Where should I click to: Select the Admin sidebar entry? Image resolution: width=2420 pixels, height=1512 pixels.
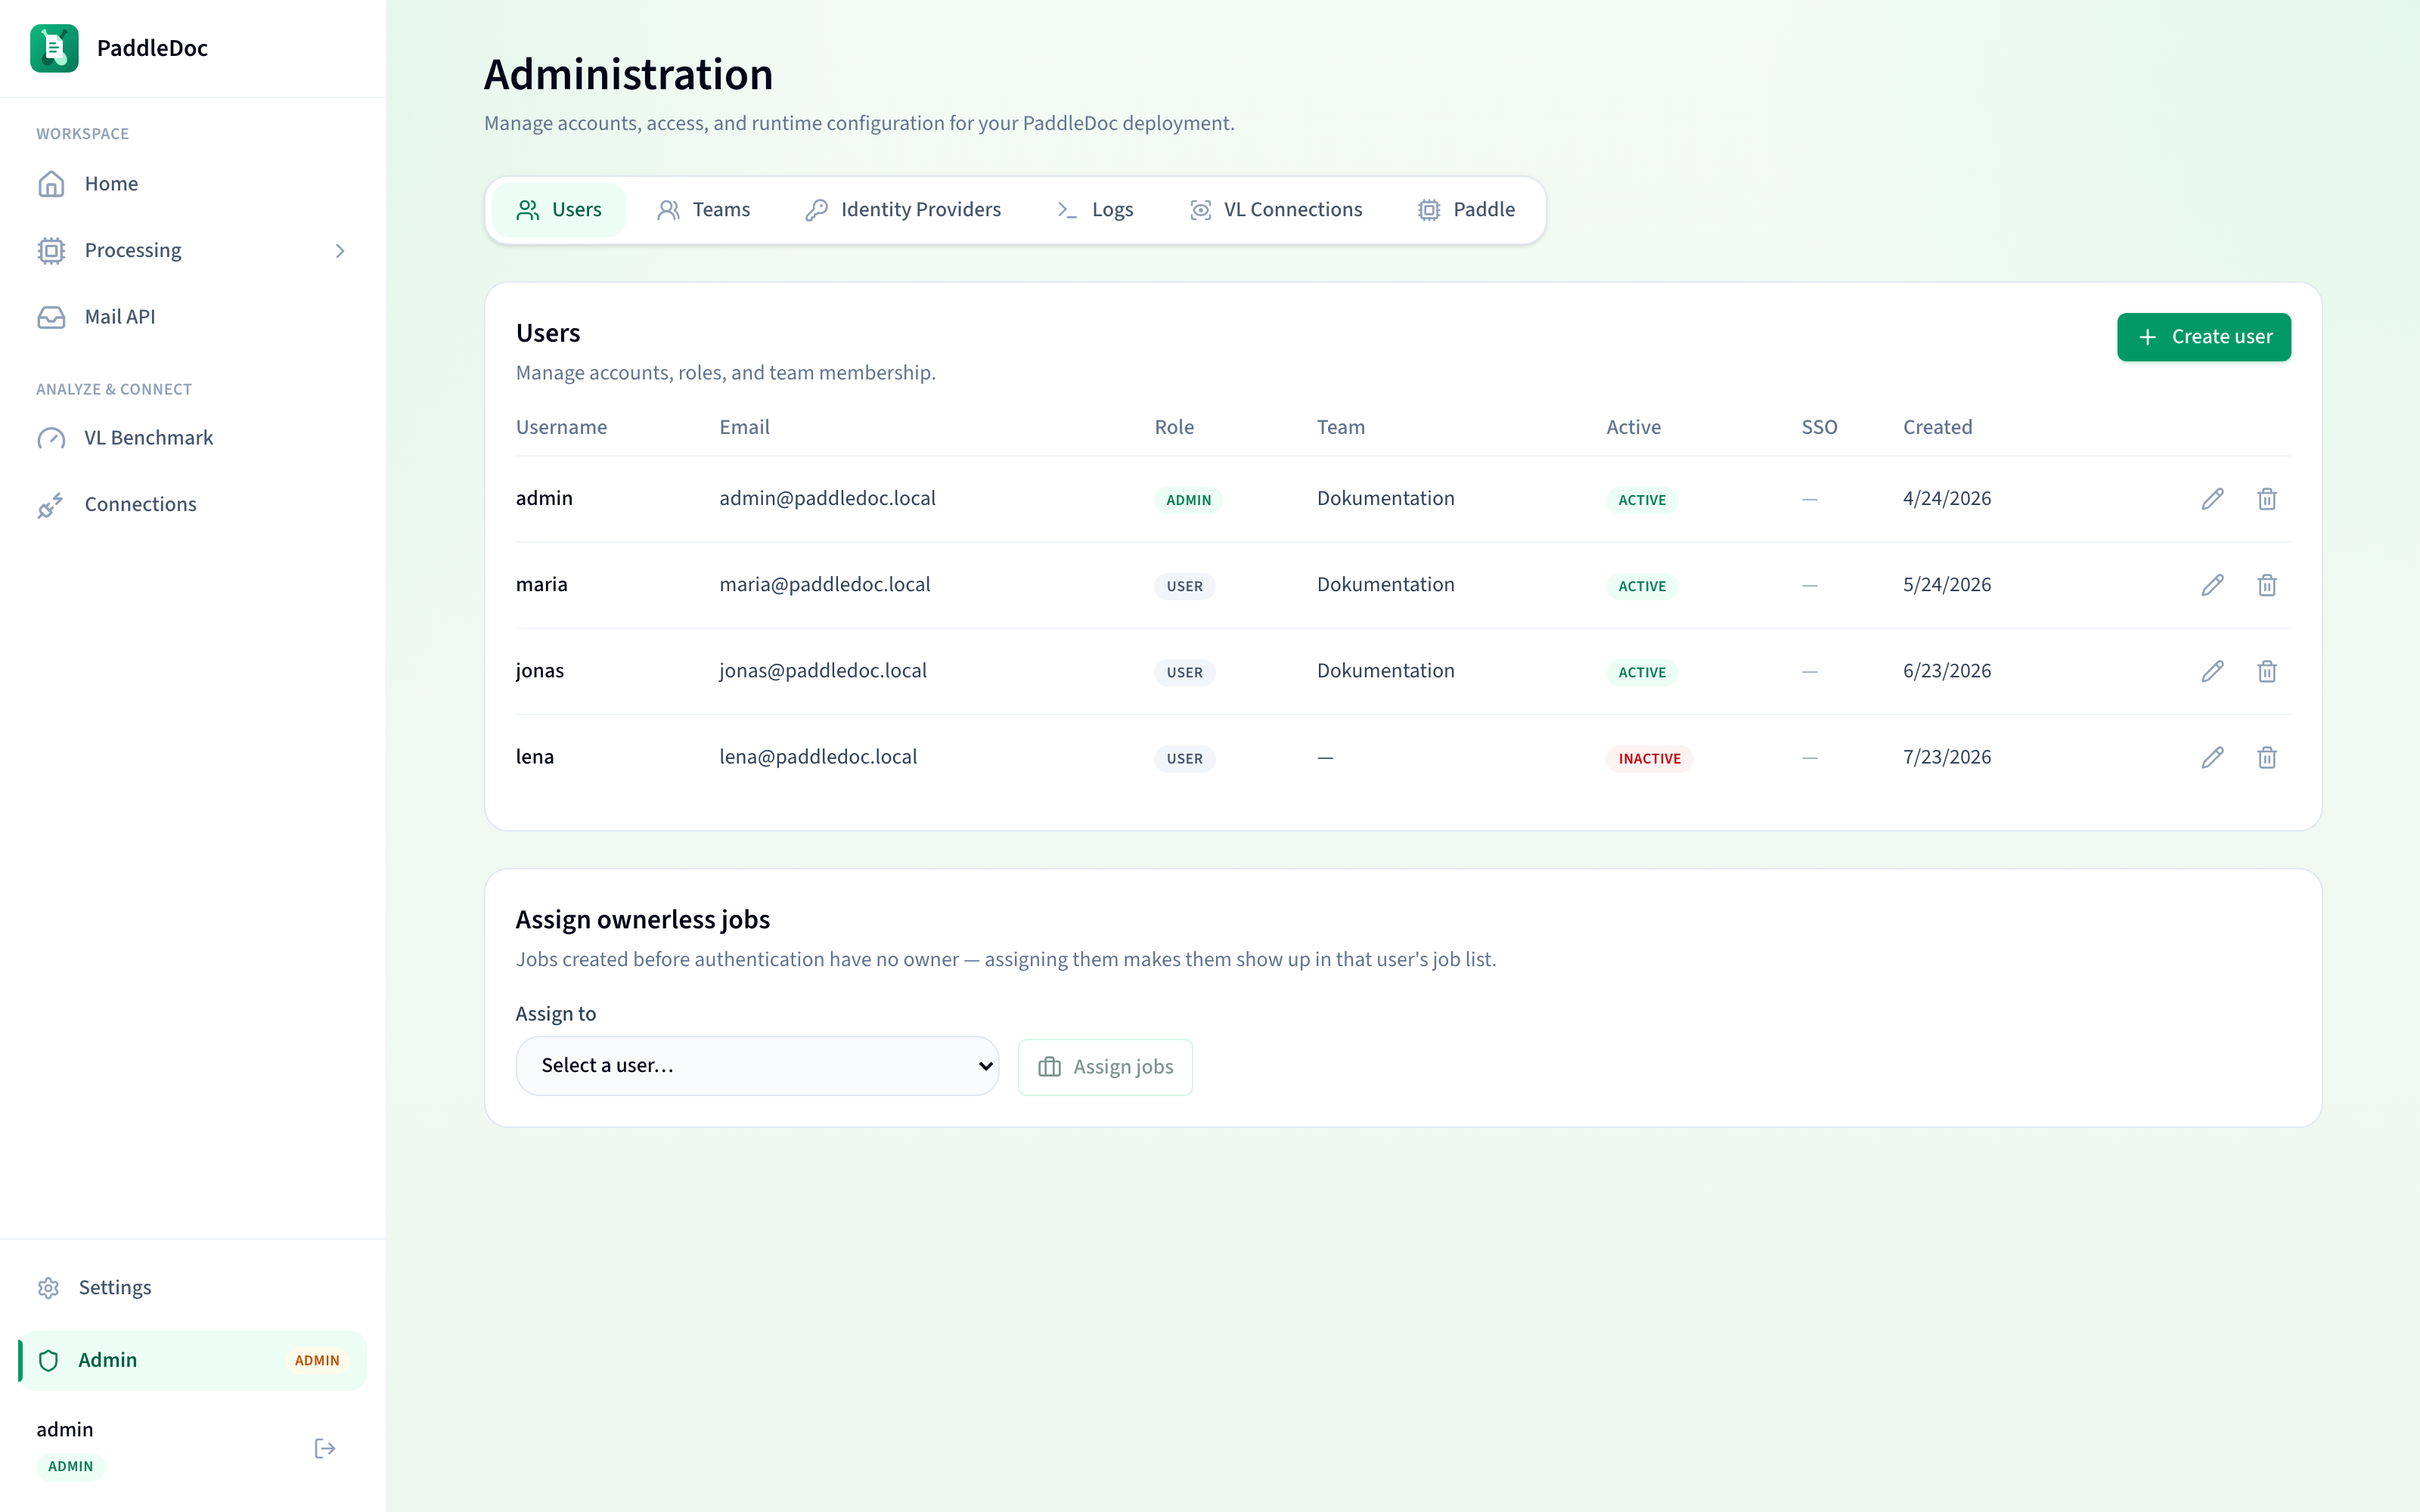pyautogui.click(x=193, y=1360)
